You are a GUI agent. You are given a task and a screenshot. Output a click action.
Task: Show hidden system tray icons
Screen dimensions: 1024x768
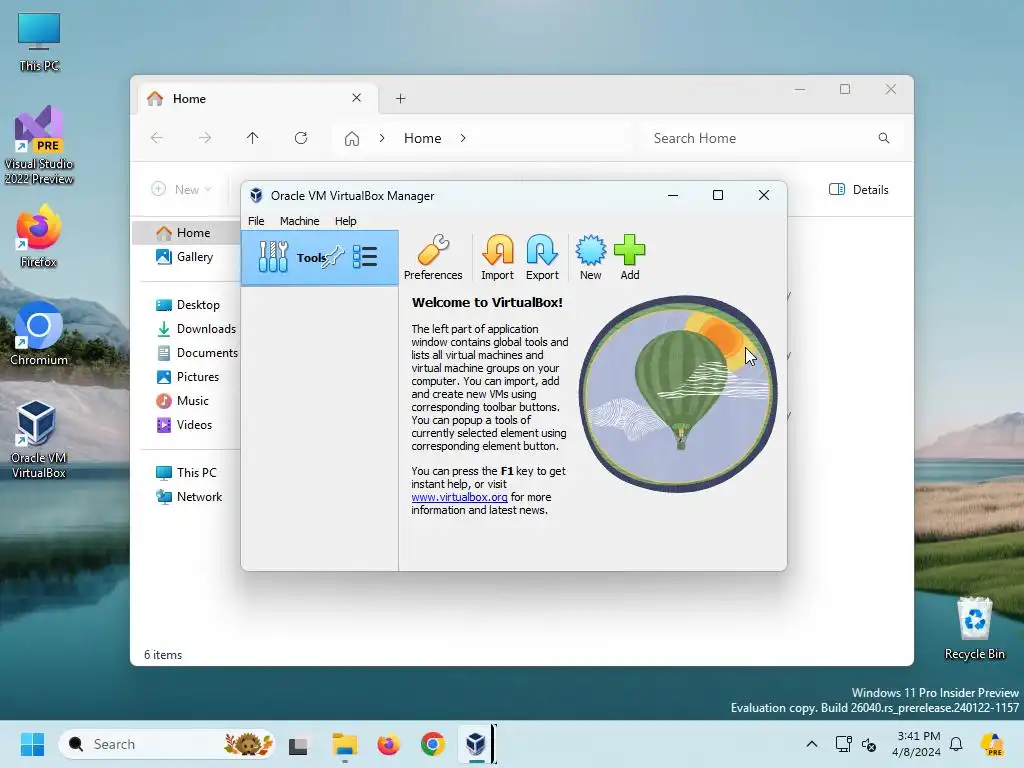(x=812, y=744)
